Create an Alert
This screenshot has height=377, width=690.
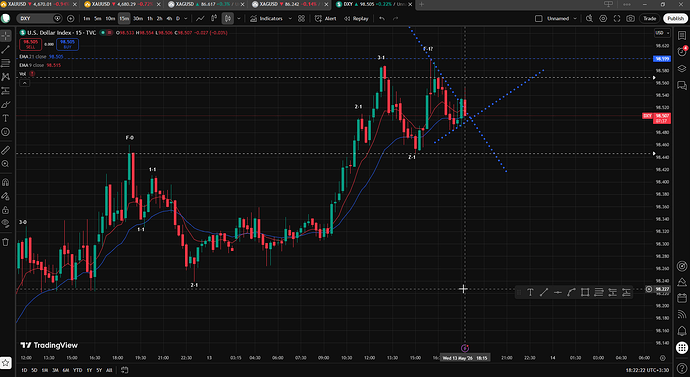[326, 18]
